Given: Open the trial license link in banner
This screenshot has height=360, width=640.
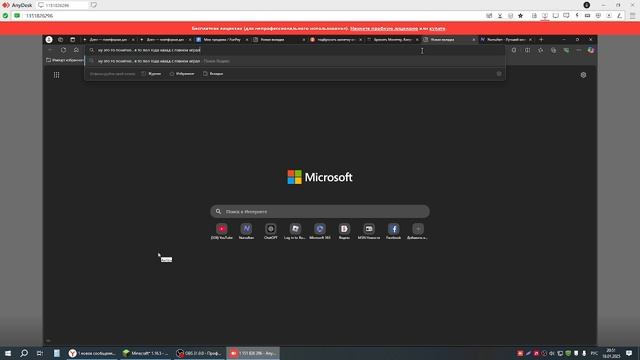Looking at the screenshot, I should [x=384, y=29].
